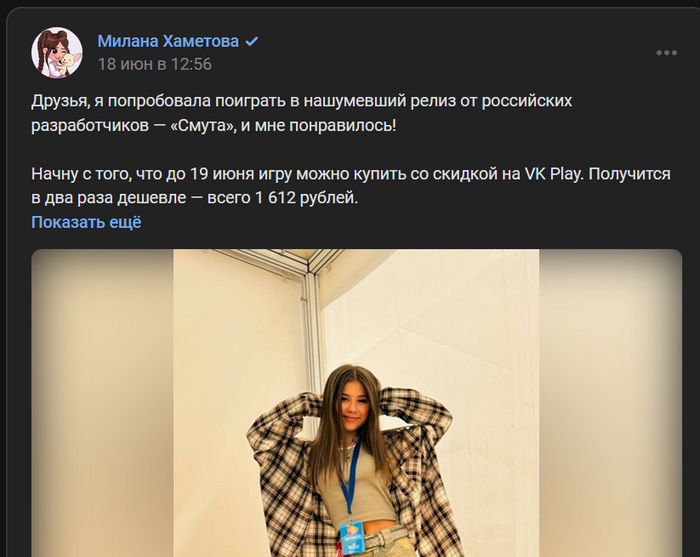This screenshot has height=557, width=700.
Task: Click the blurred right margin of the photo
Action: [x=610, y=403]
